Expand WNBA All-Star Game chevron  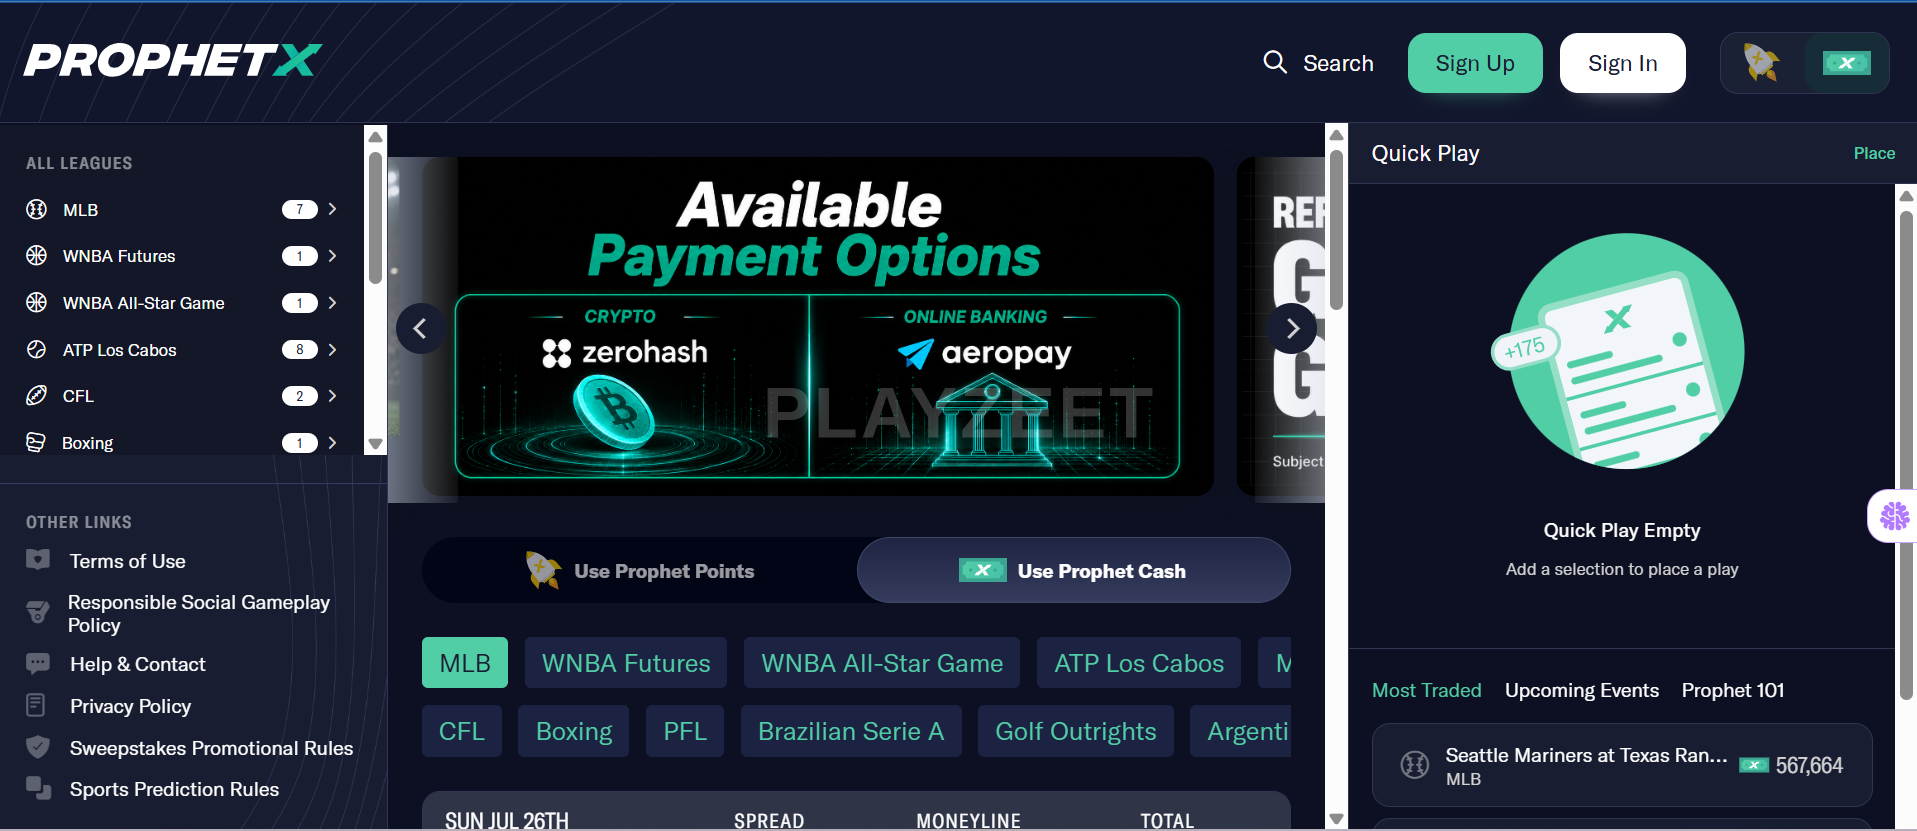[x=333, y=302]
